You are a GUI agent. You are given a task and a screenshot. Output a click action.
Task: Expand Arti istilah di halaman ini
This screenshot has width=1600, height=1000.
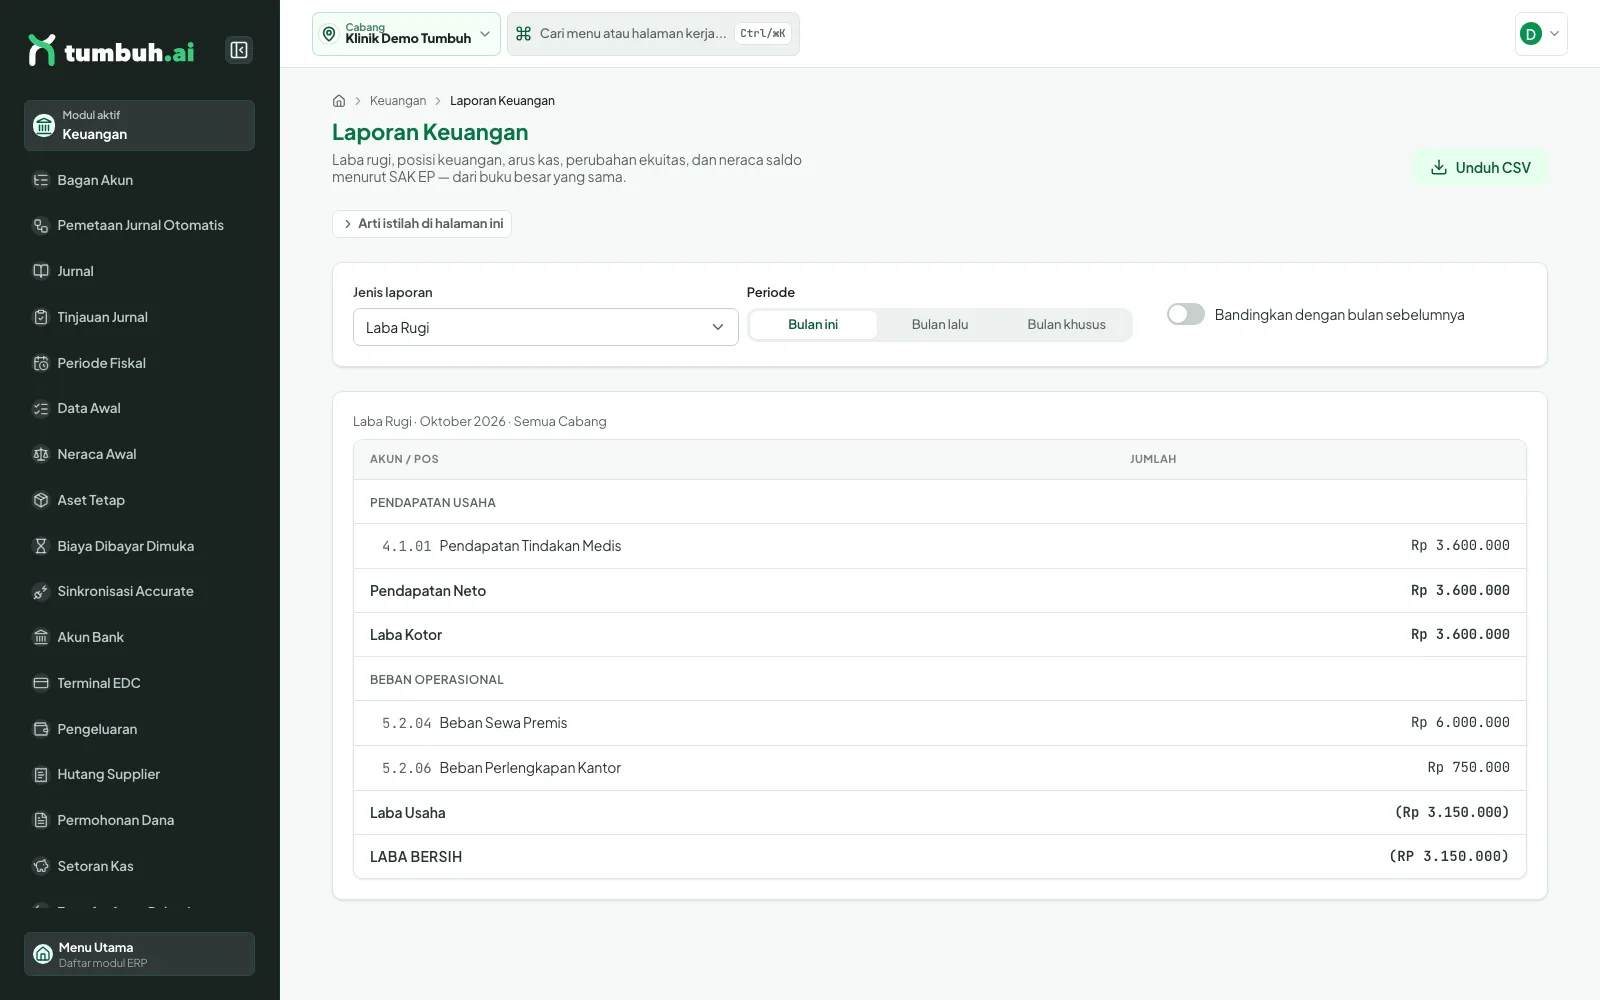tap(422, 224)
